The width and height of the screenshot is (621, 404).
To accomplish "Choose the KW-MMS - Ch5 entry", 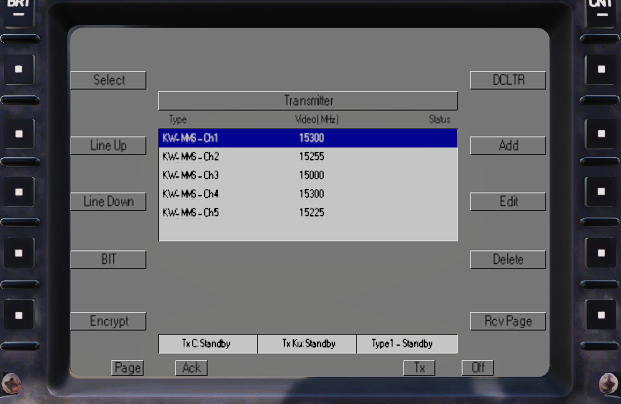I will [x=307, y=212].
